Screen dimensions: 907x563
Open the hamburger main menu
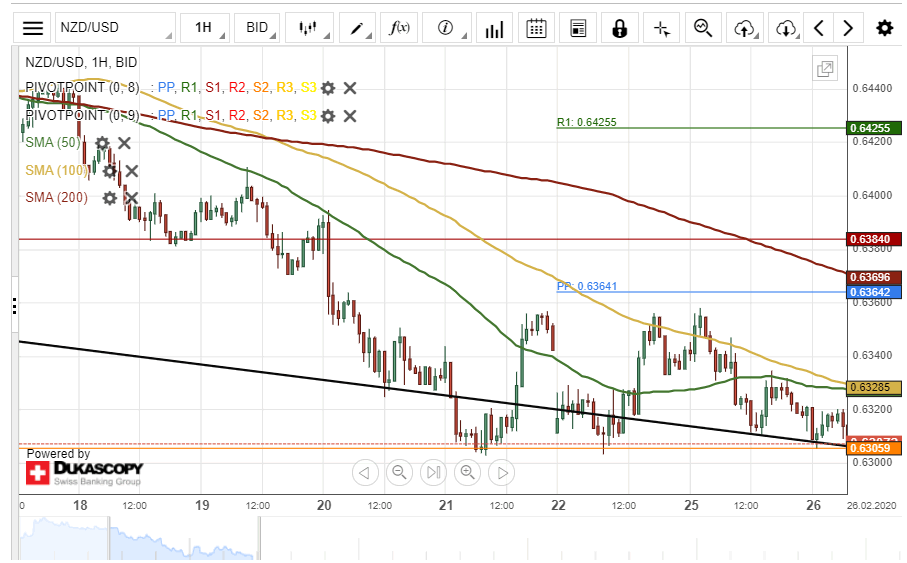(32, 28)
